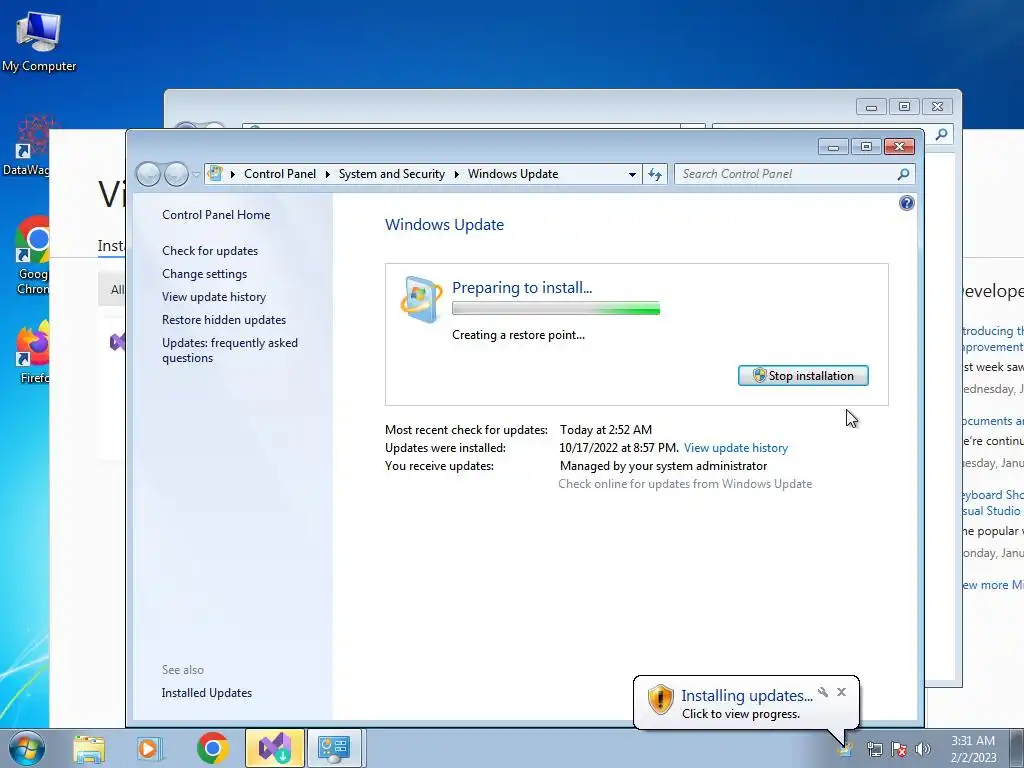Click the Windows Update tray icon
The image size is (1024, 768).
pyautogui.click(x=845, y=749)
